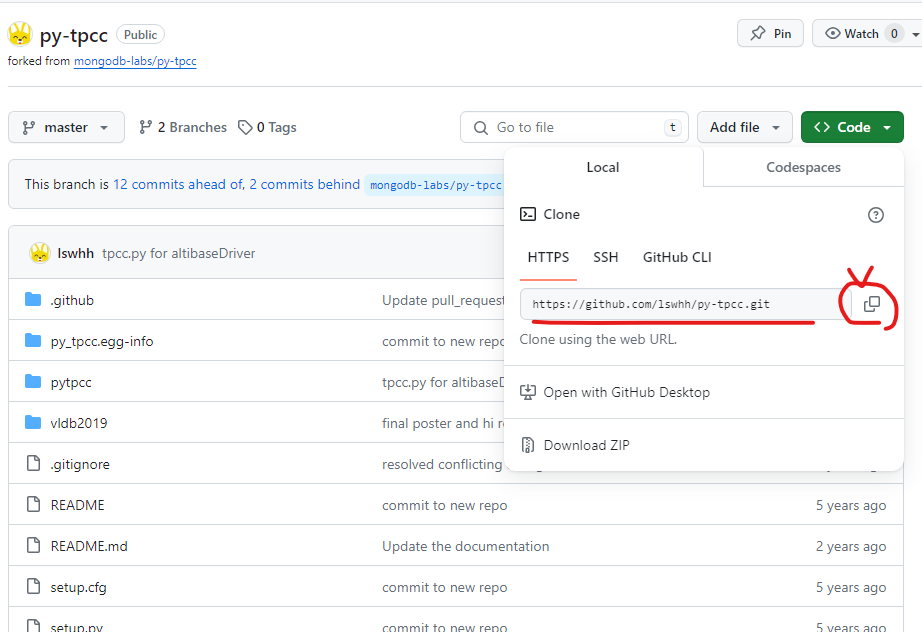Click the help question mark in Clone panel

(x=875, y=214)
